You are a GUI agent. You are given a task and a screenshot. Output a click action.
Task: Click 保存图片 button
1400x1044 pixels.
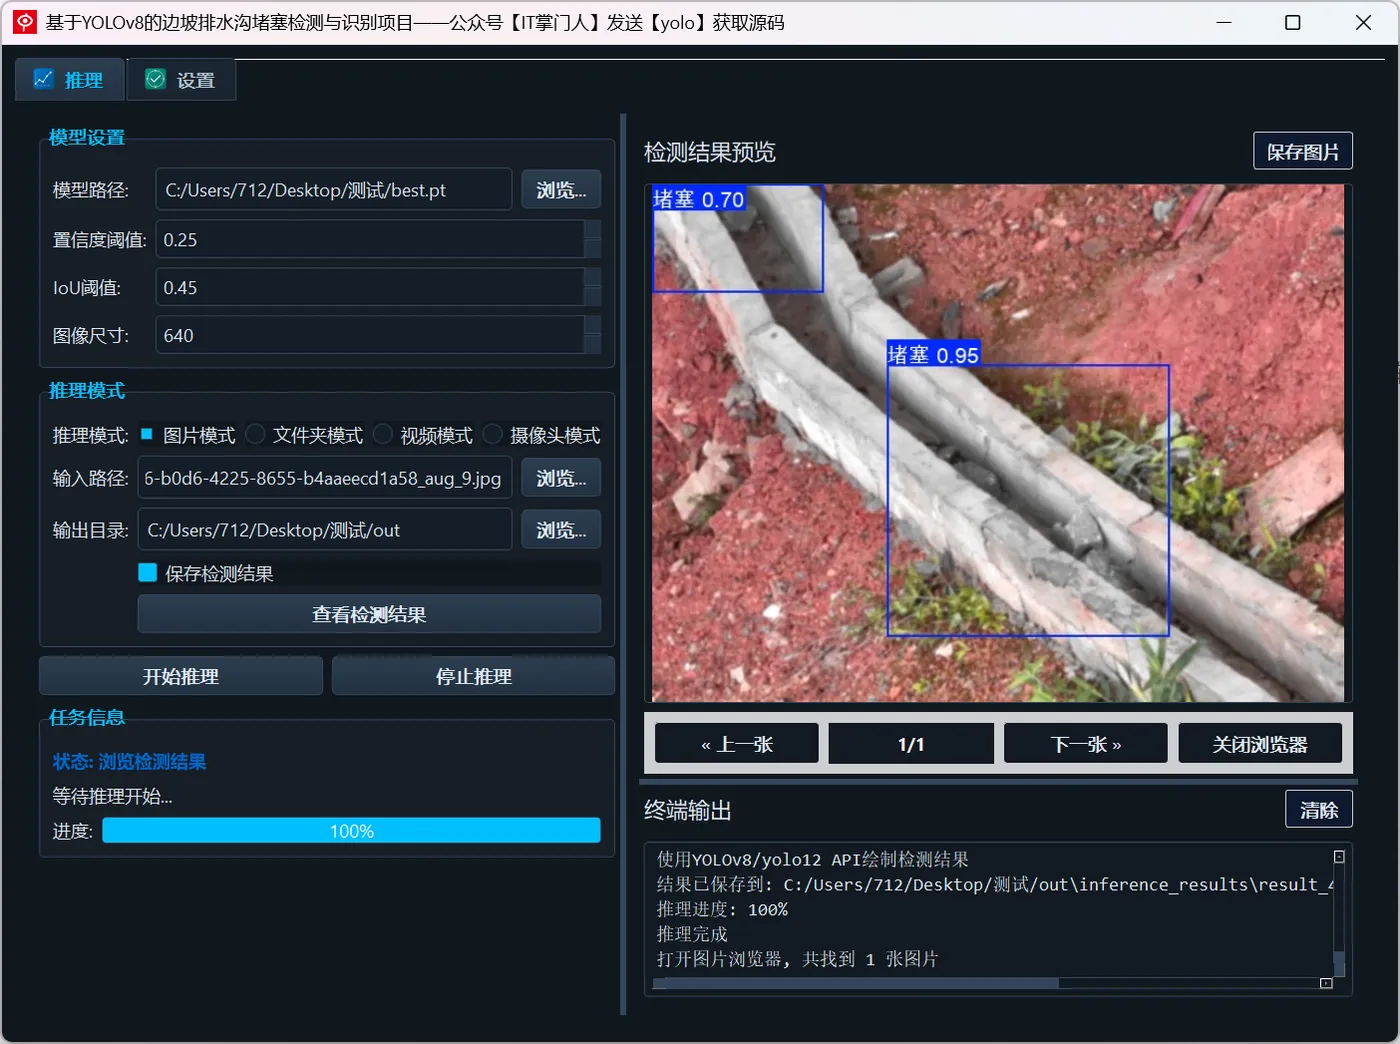click(1303, 151)
